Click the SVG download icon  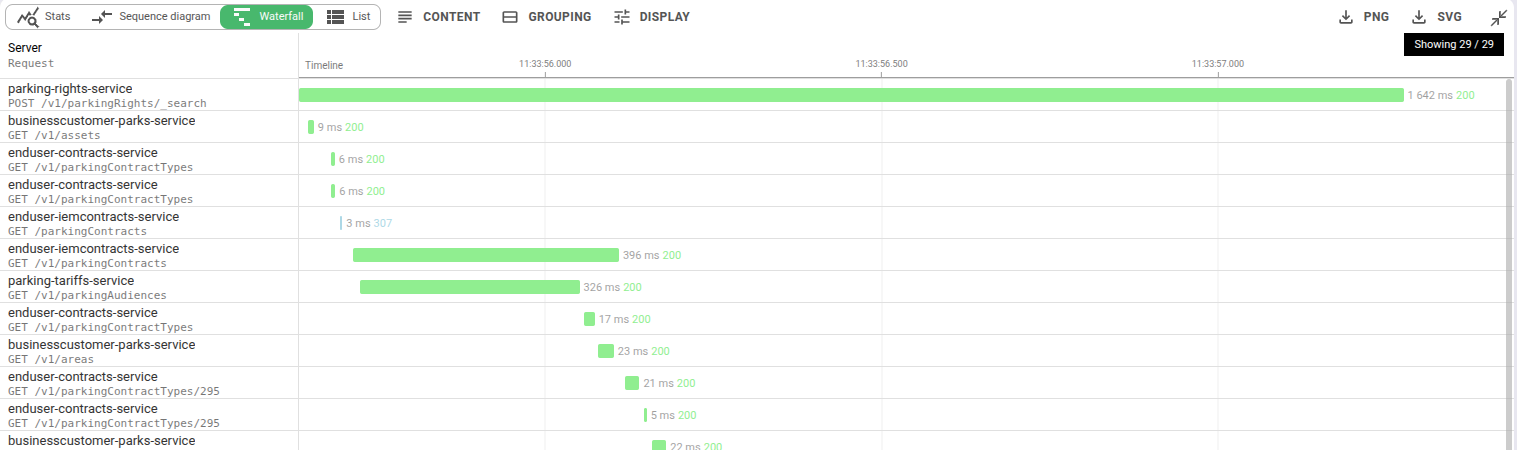click(1419, 17)
